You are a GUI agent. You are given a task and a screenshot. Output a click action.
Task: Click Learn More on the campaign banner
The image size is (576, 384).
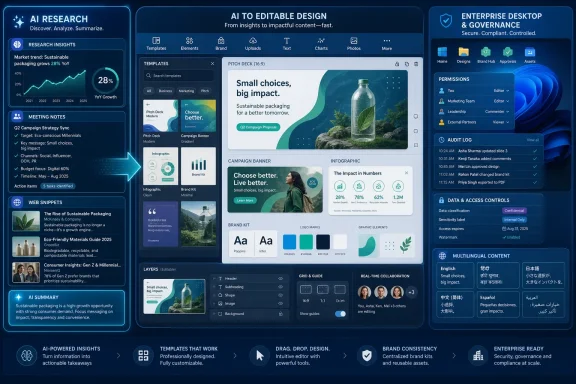245,201
